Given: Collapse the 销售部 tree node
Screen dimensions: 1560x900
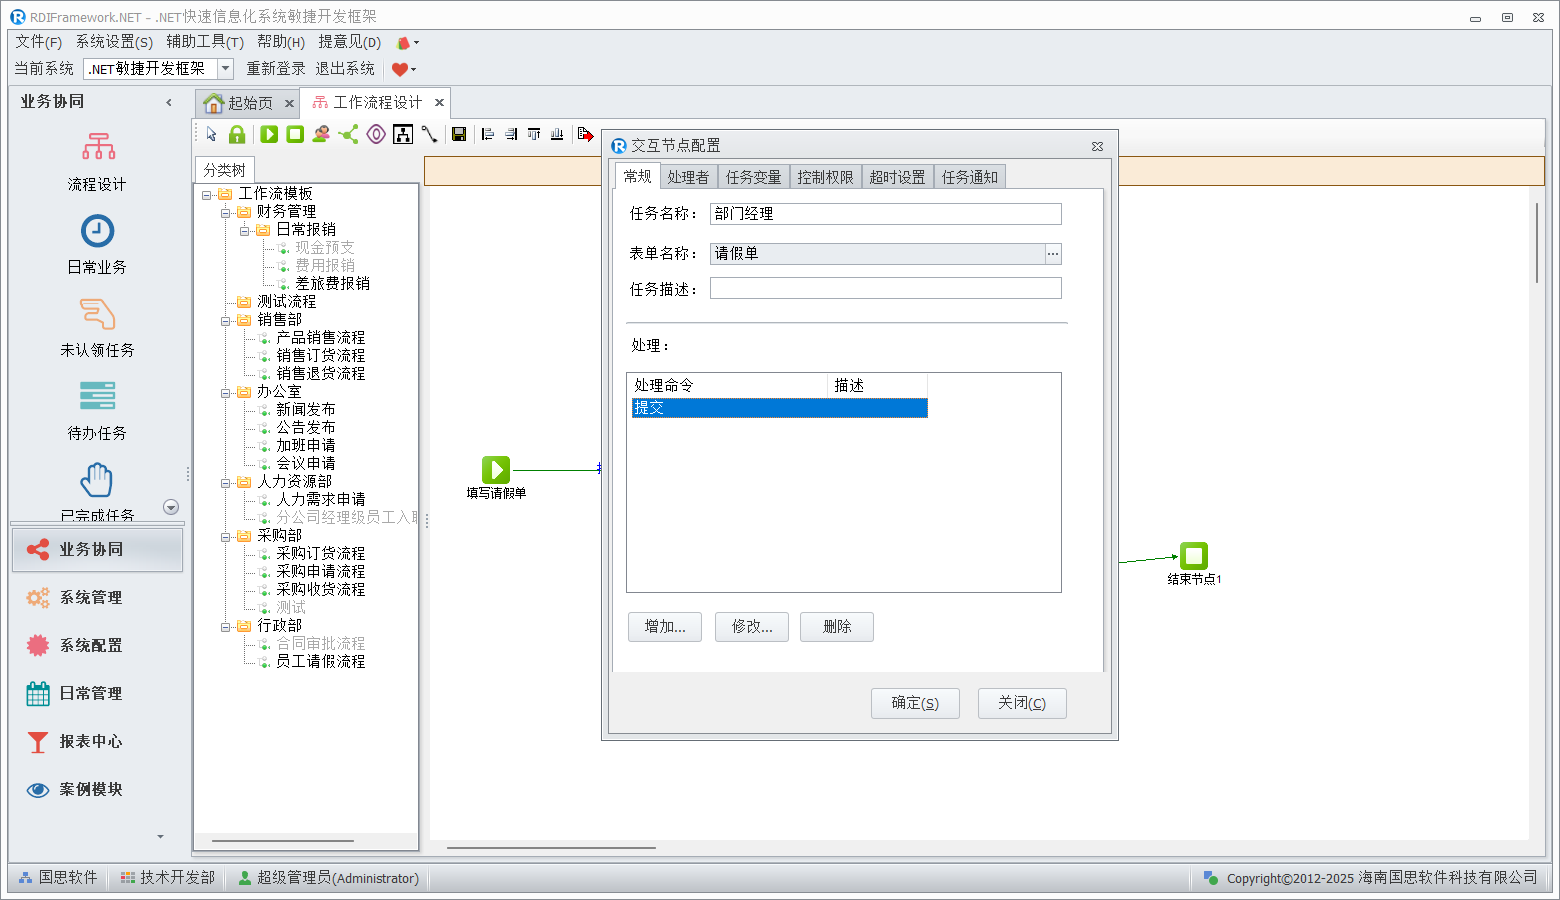Looking at the screenshot, I should point(226,320).
